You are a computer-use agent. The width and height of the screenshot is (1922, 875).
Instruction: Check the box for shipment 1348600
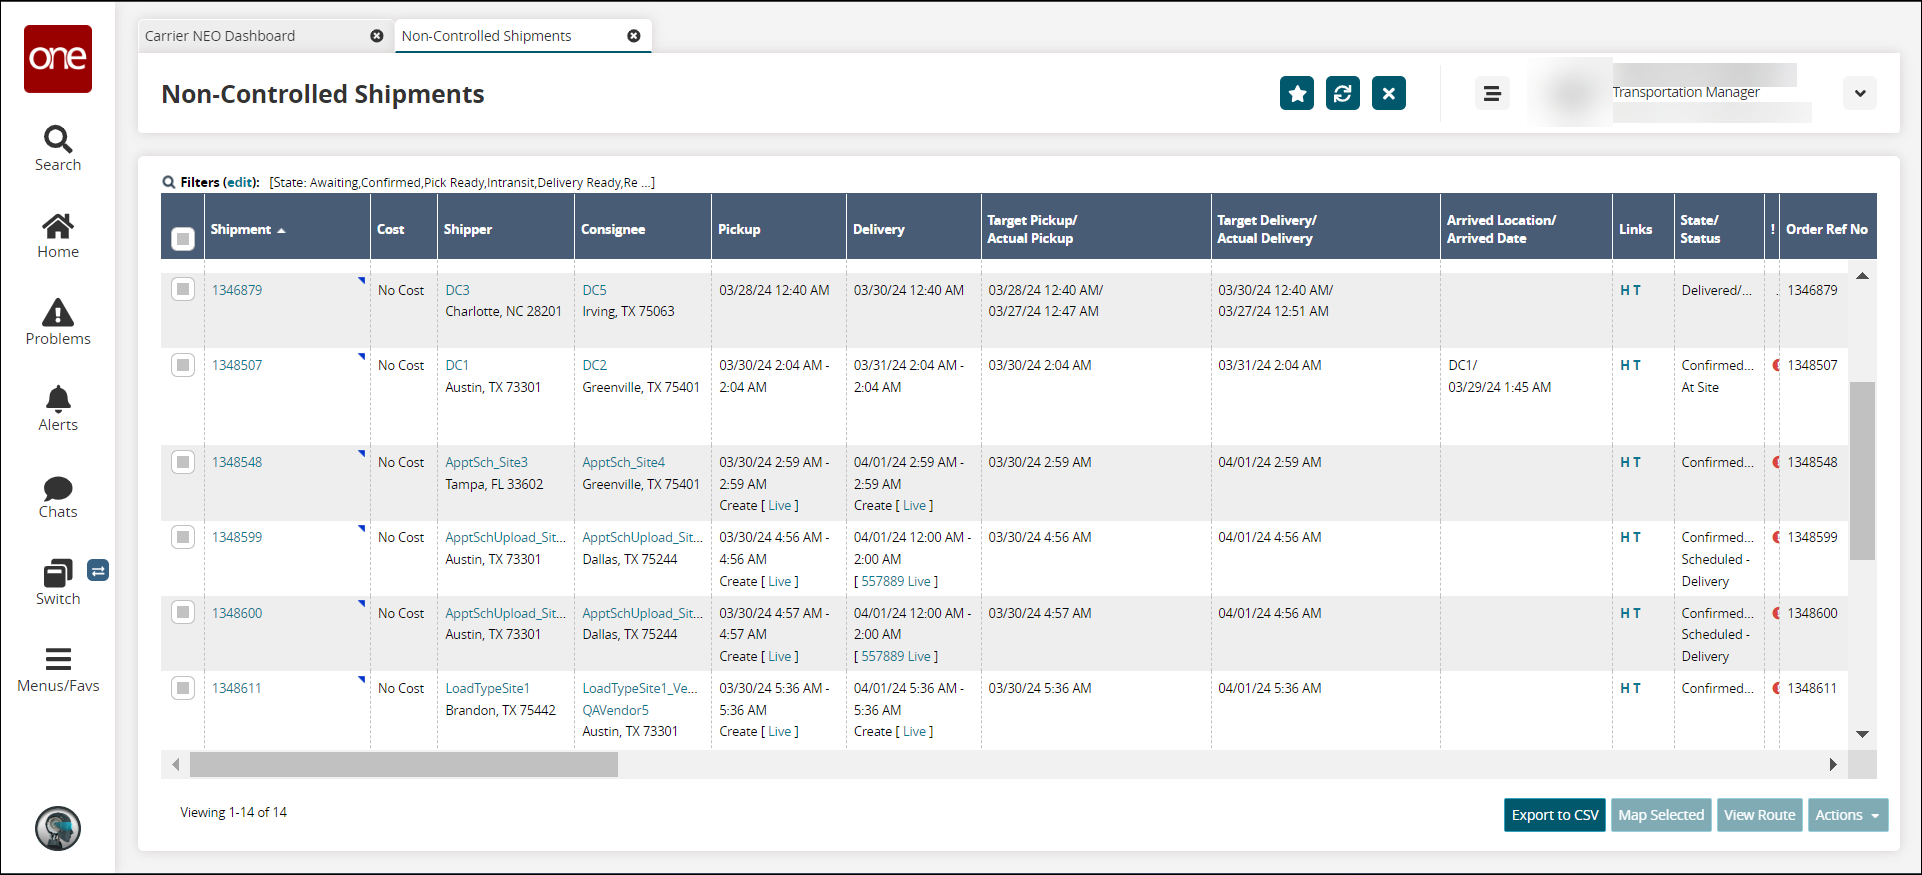(x=183, y=612)
